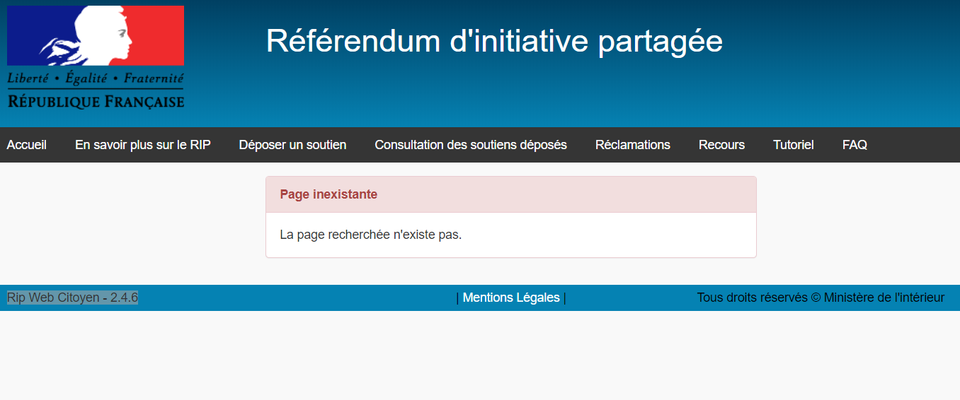Open Consultation des soutiens déposés

pyautogui.click(x=471, y=145)
